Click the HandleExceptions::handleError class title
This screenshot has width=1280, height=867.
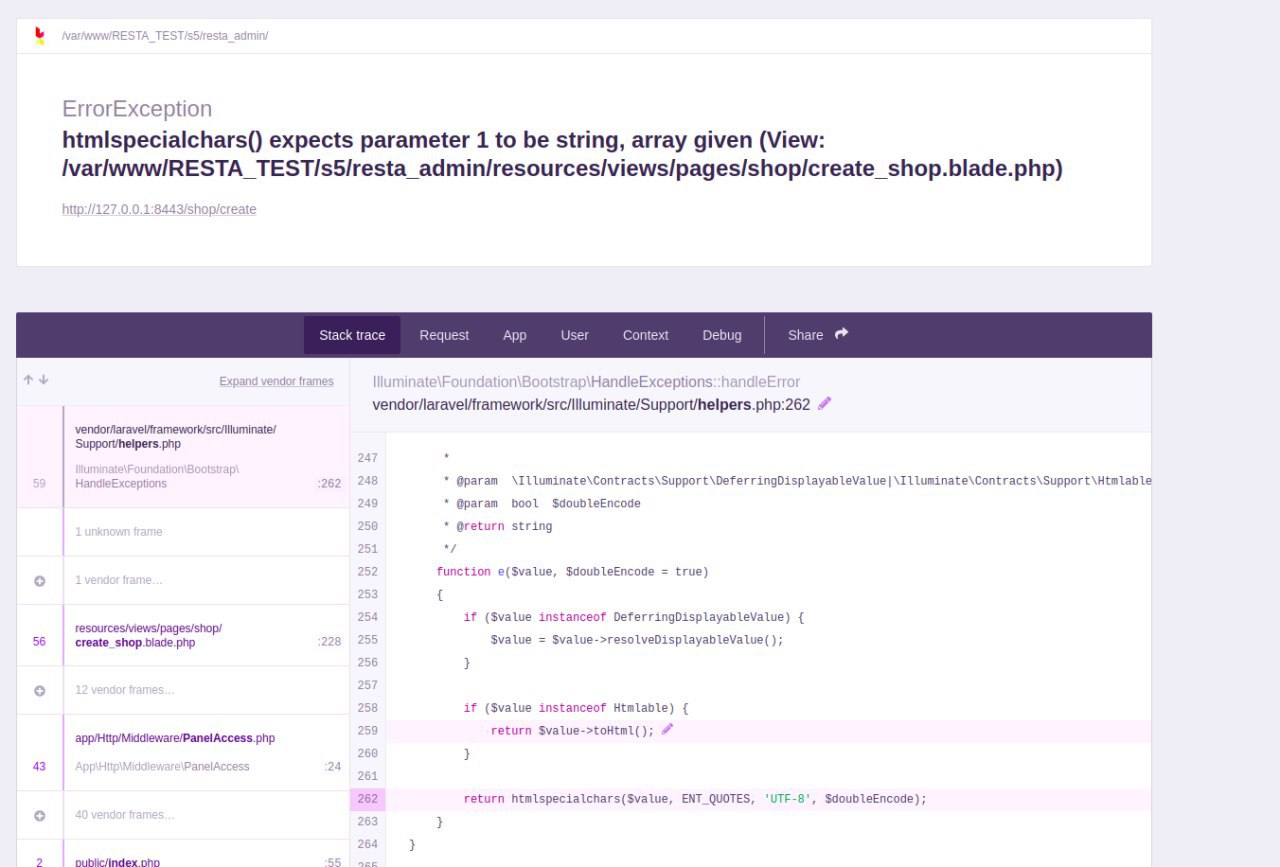(586, 382)
